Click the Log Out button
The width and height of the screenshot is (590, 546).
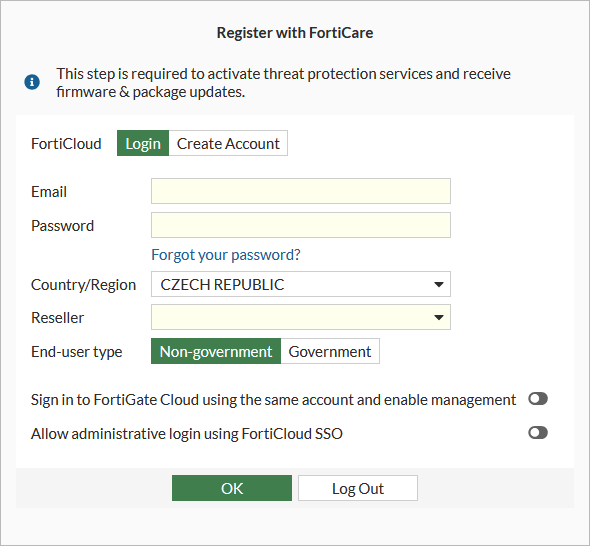coord(358,488)
